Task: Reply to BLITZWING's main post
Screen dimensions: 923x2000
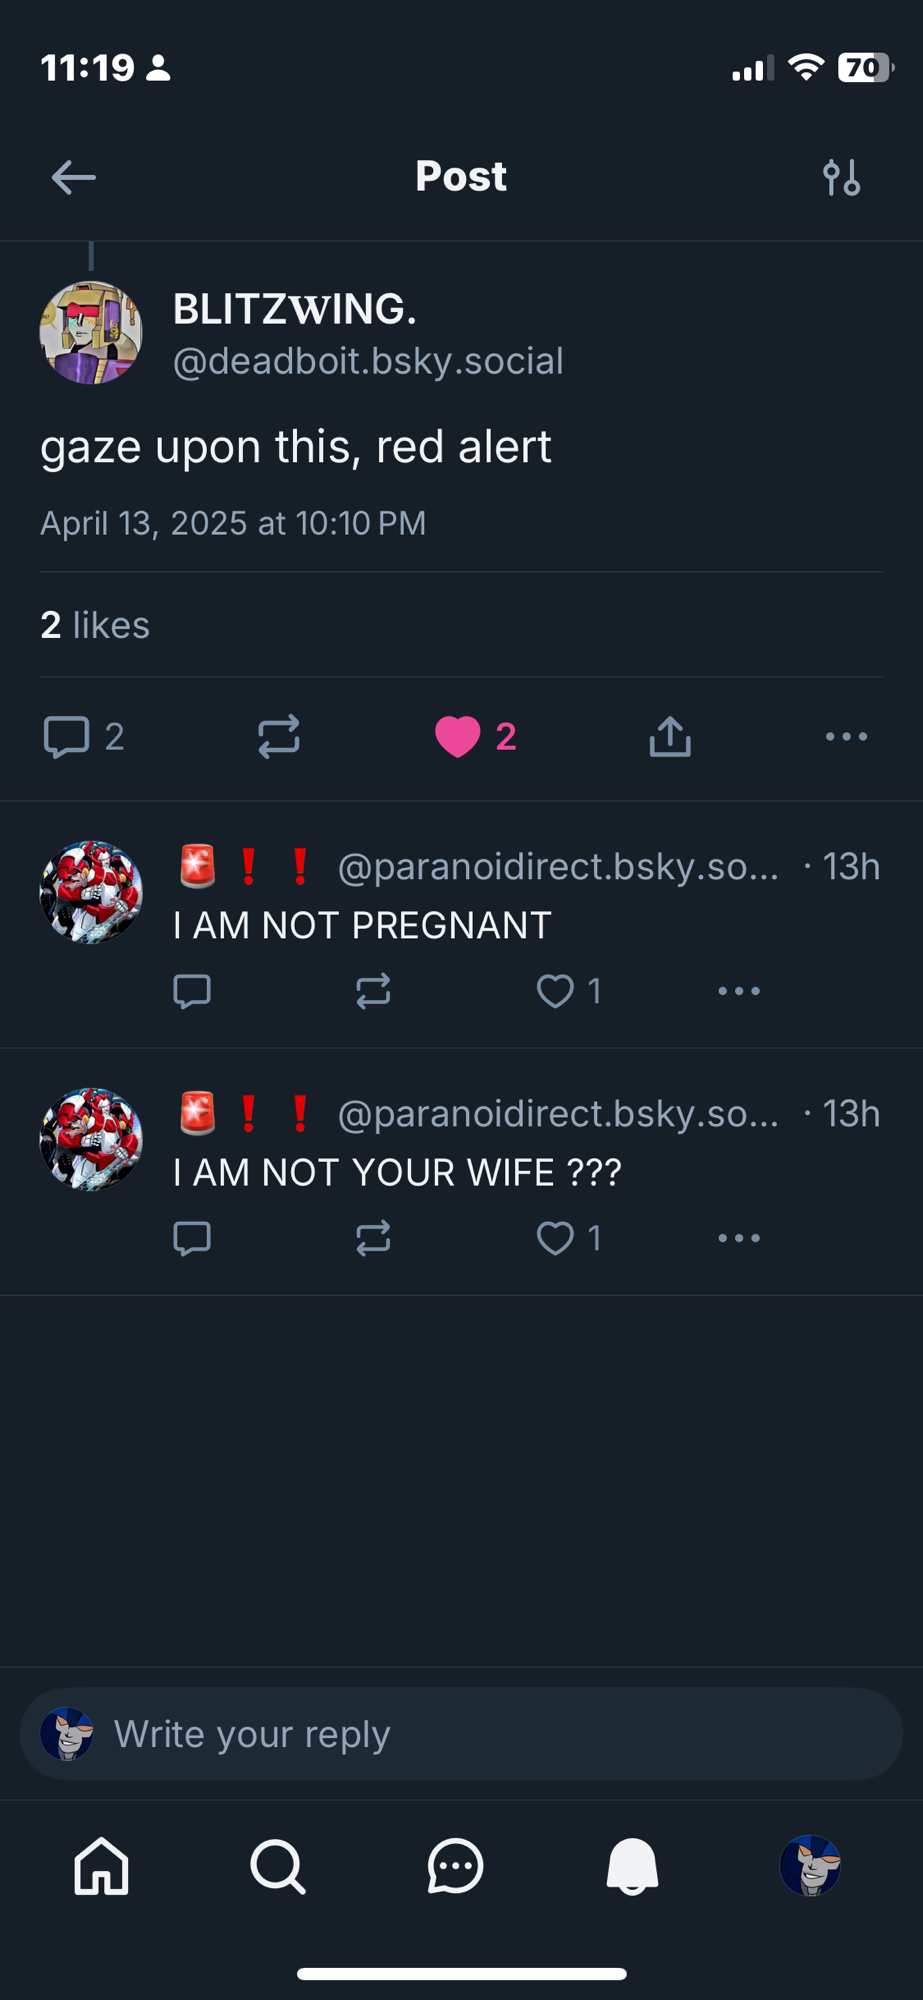Action: [x=67, y=737]
